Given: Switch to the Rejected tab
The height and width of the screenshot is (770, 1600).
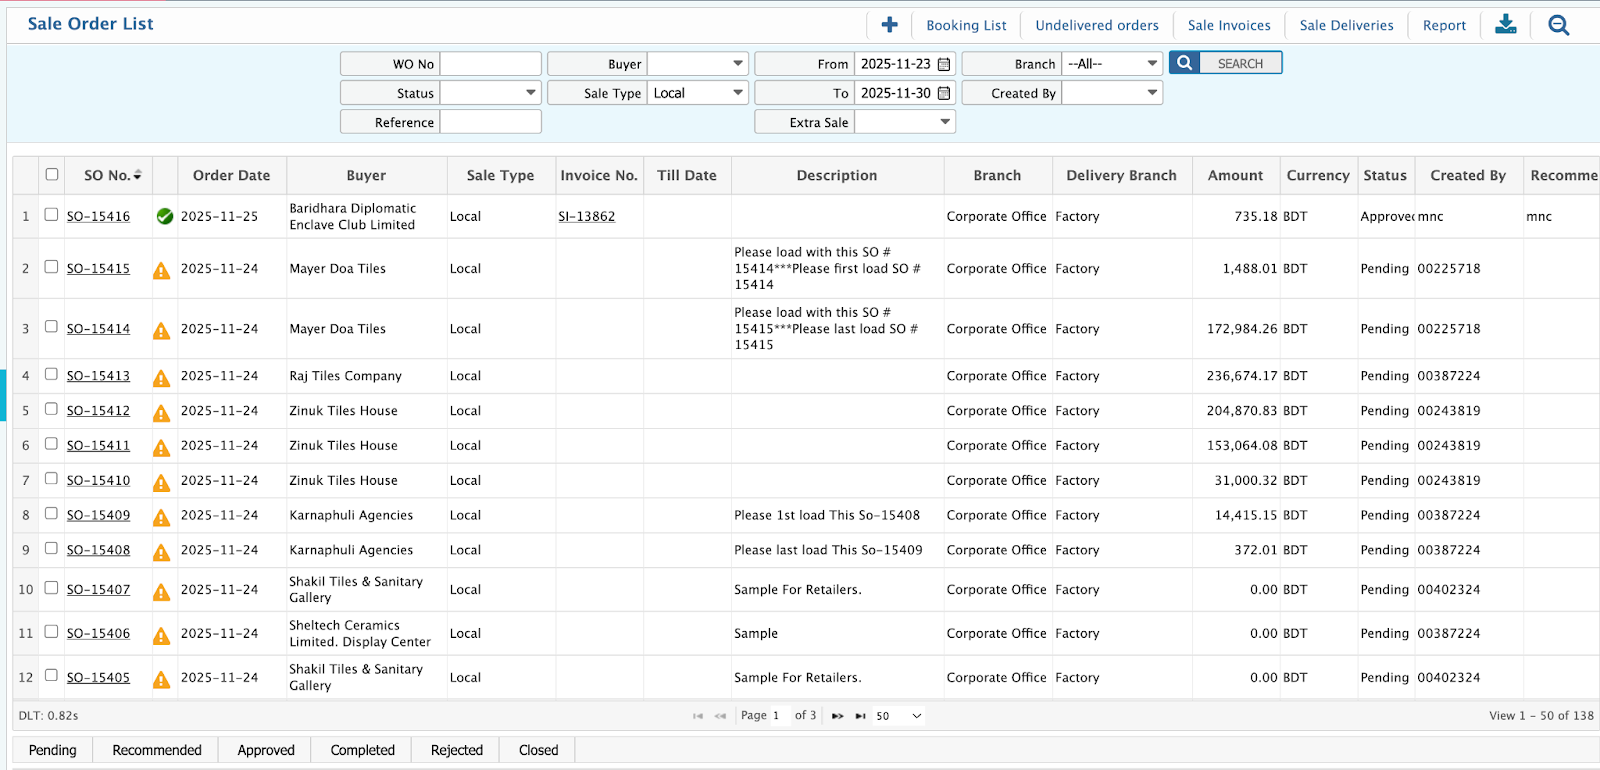Looking at the screenshot, I should coord(457,750).
